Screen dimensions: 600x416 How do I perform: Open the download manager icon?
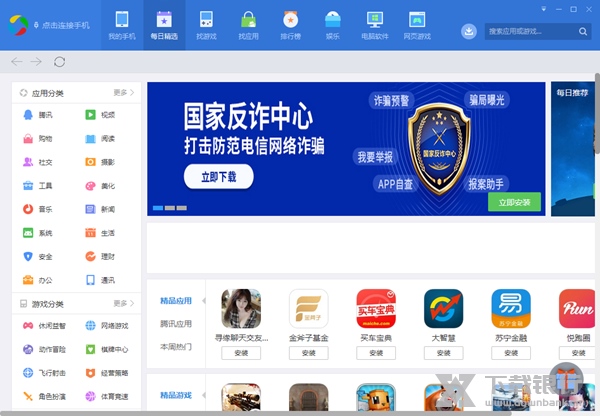469,31
